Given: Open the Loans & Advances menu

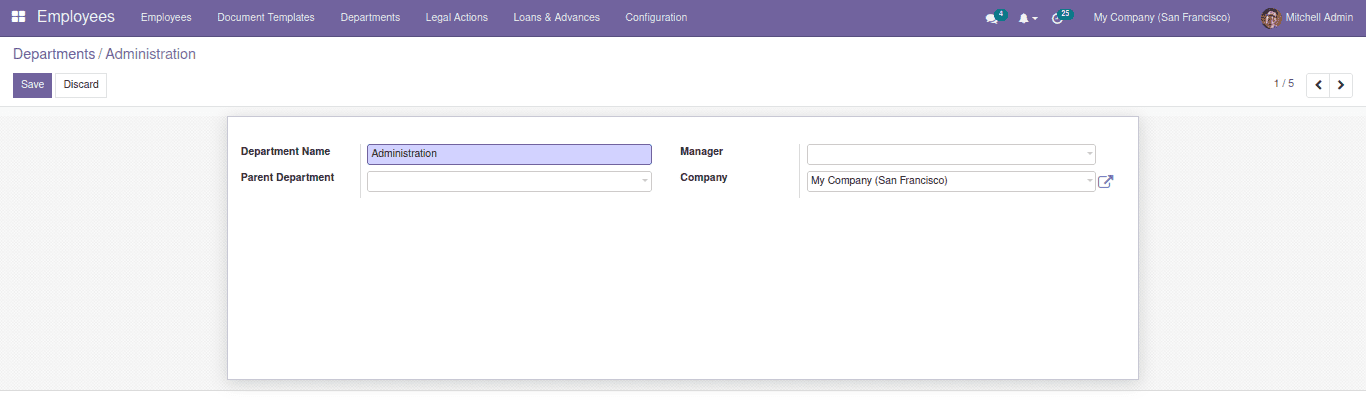Looking at the screenshot, I should tap(556, 18).
